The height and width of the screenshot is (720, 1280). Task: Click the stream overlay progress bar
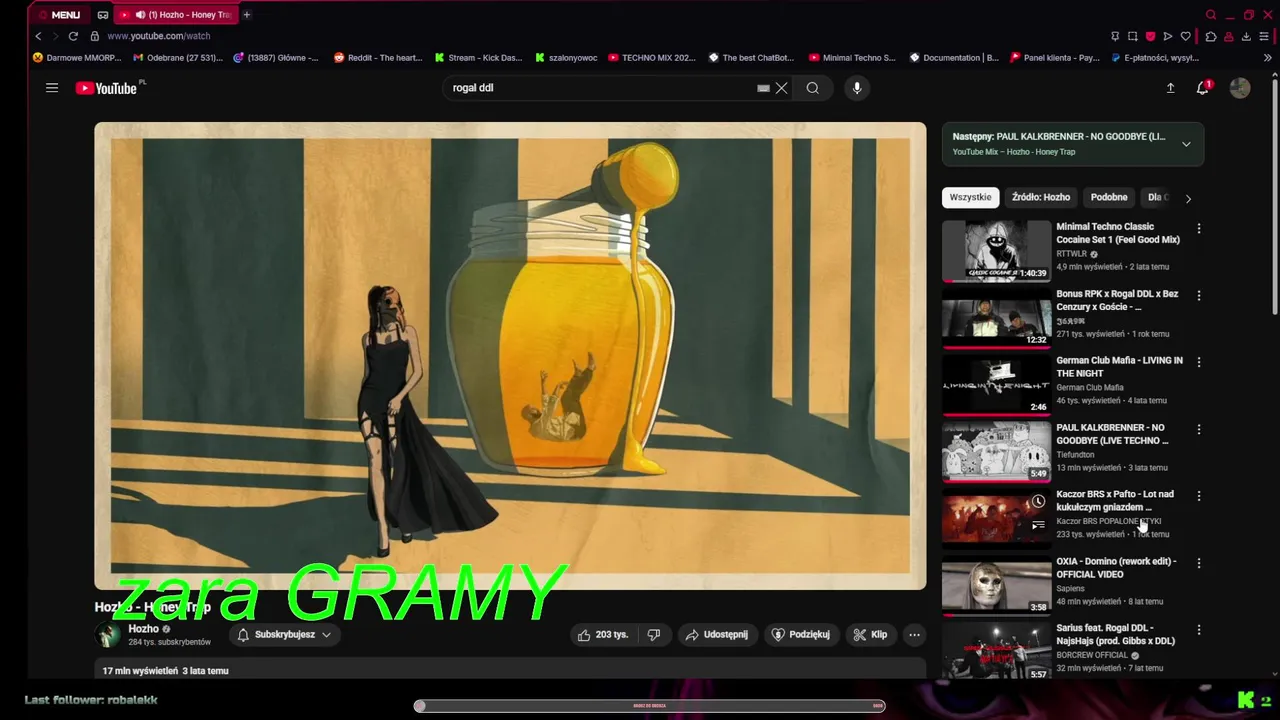pos(650,706)
